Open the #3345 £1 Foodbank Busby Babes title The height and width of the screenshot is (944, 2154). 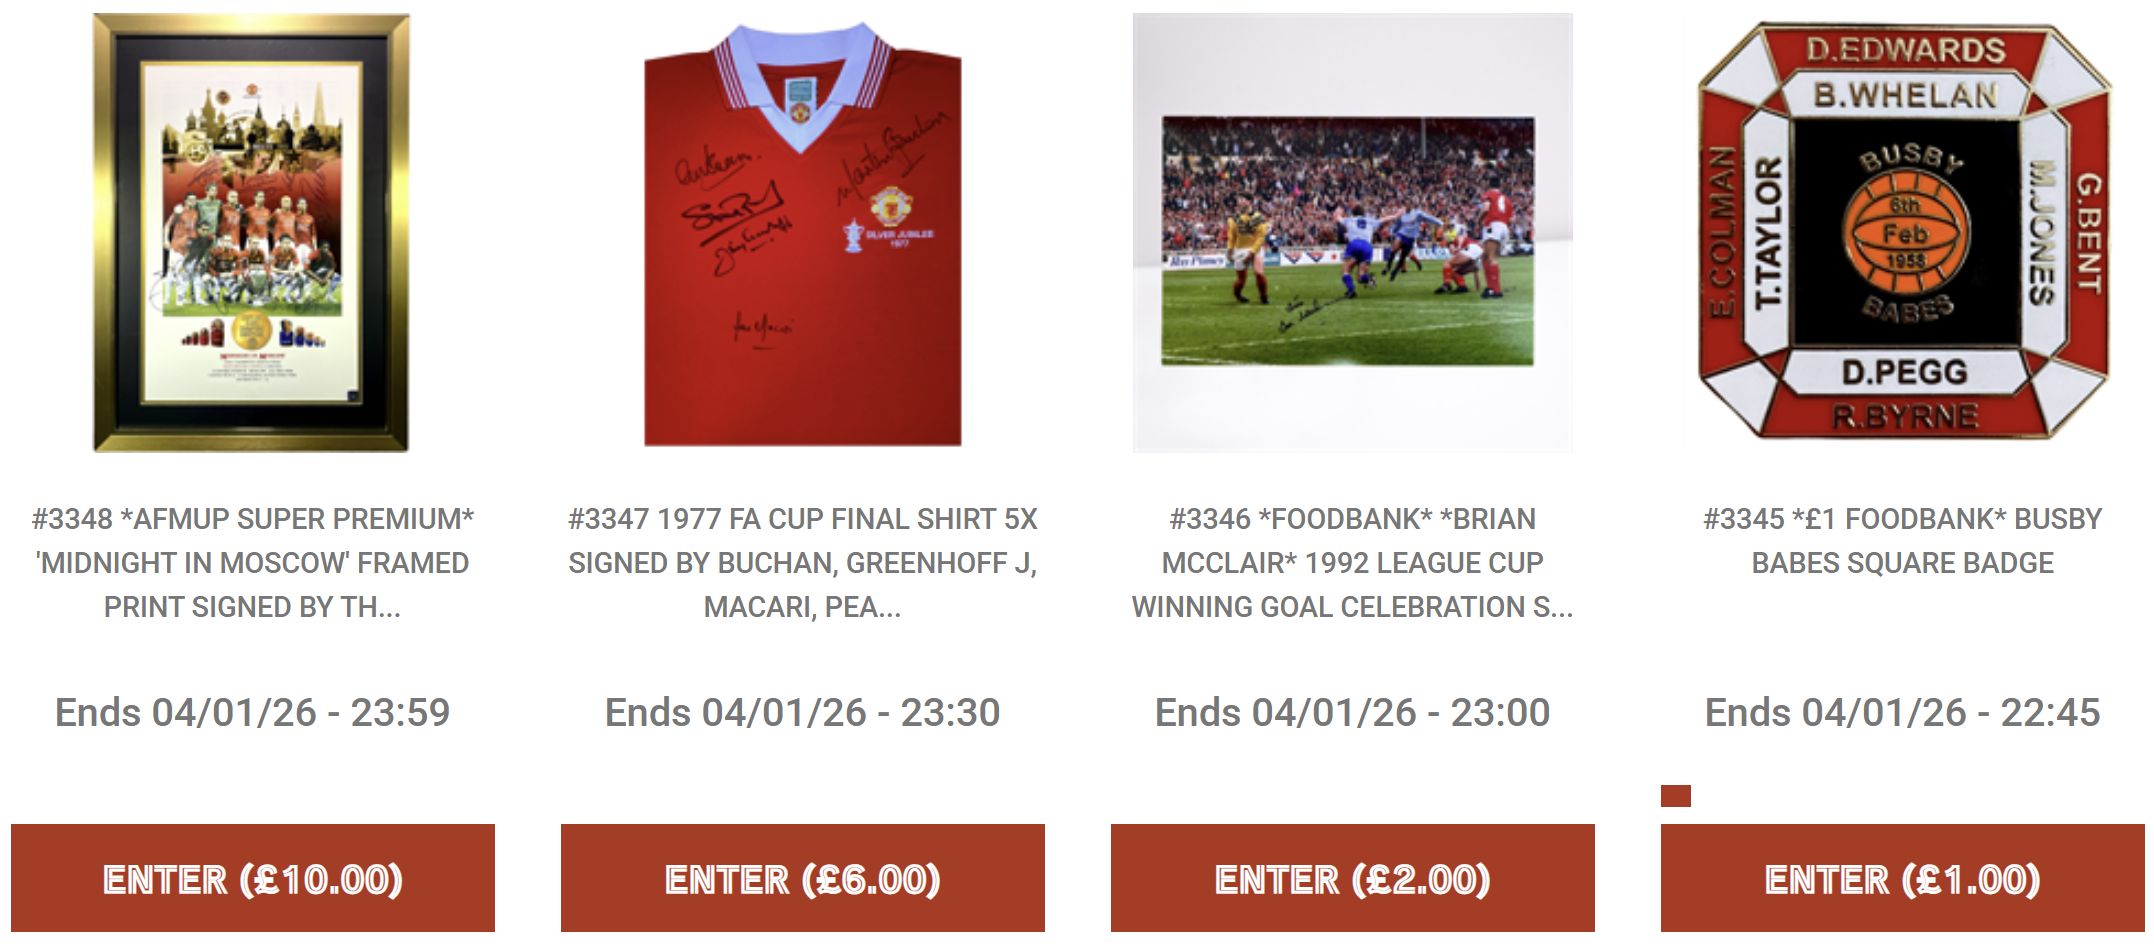click(x=1903, y=541)
